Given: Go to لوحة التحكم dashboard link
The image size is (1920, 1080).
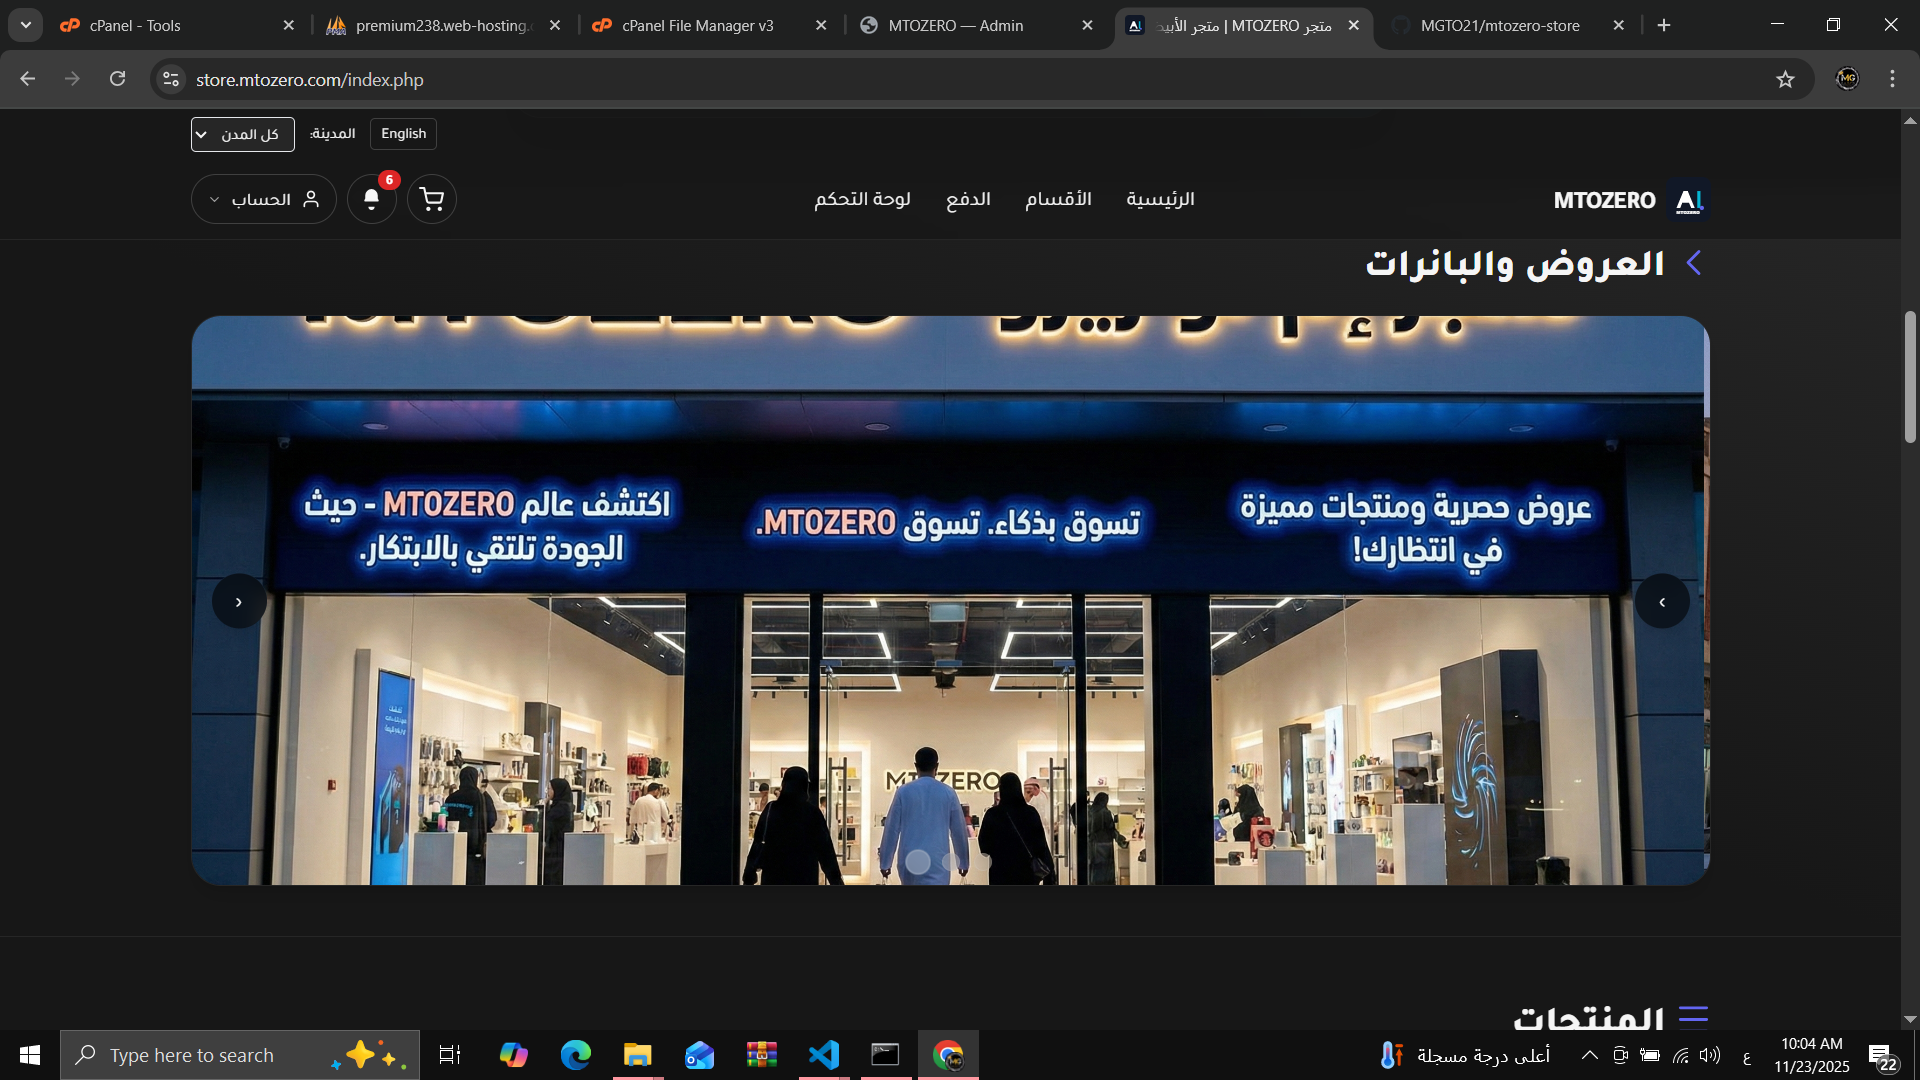Looking at the screenshot, I should click(862, 199).
